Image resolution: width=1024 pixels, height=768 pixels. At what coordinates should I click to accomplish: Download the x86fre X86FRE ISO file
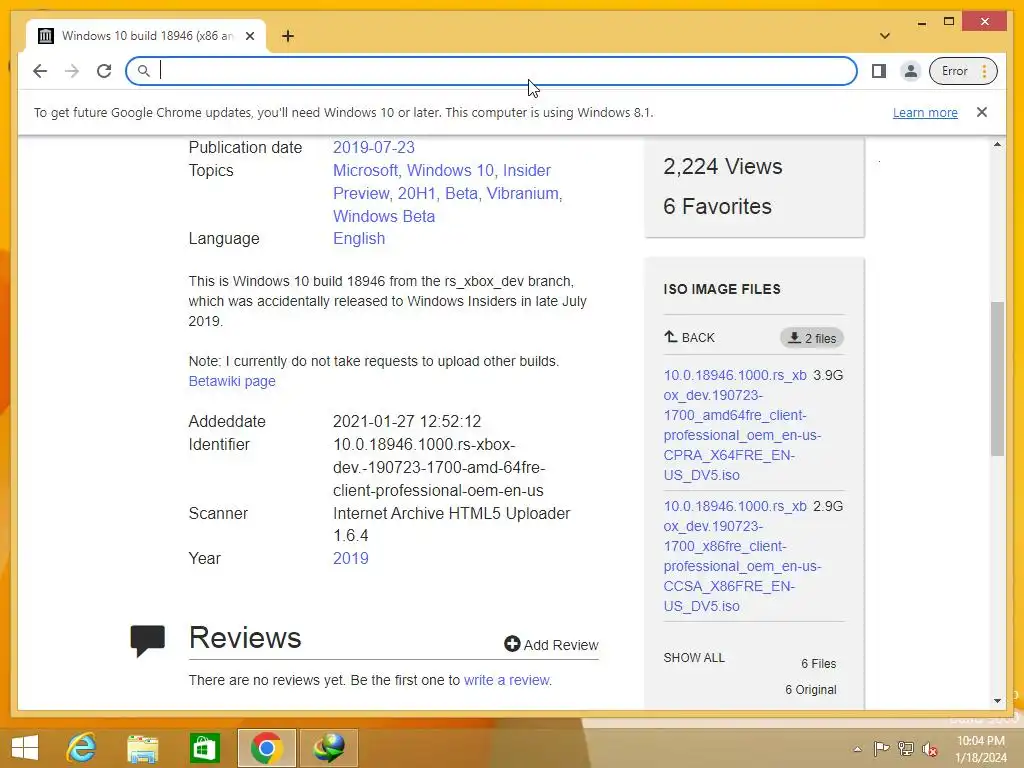(742, 556)
